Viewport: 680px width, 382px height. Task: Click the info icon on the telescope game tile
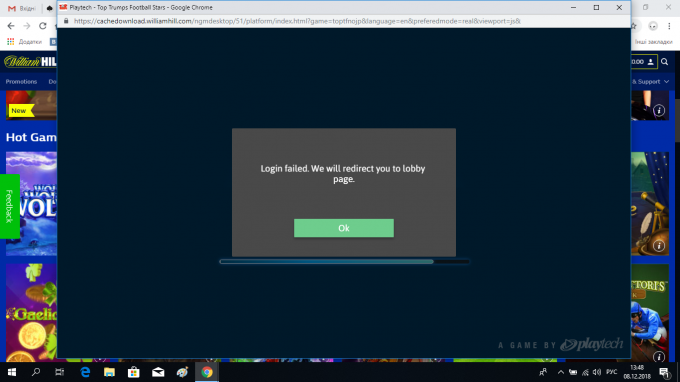click(659, 246)
